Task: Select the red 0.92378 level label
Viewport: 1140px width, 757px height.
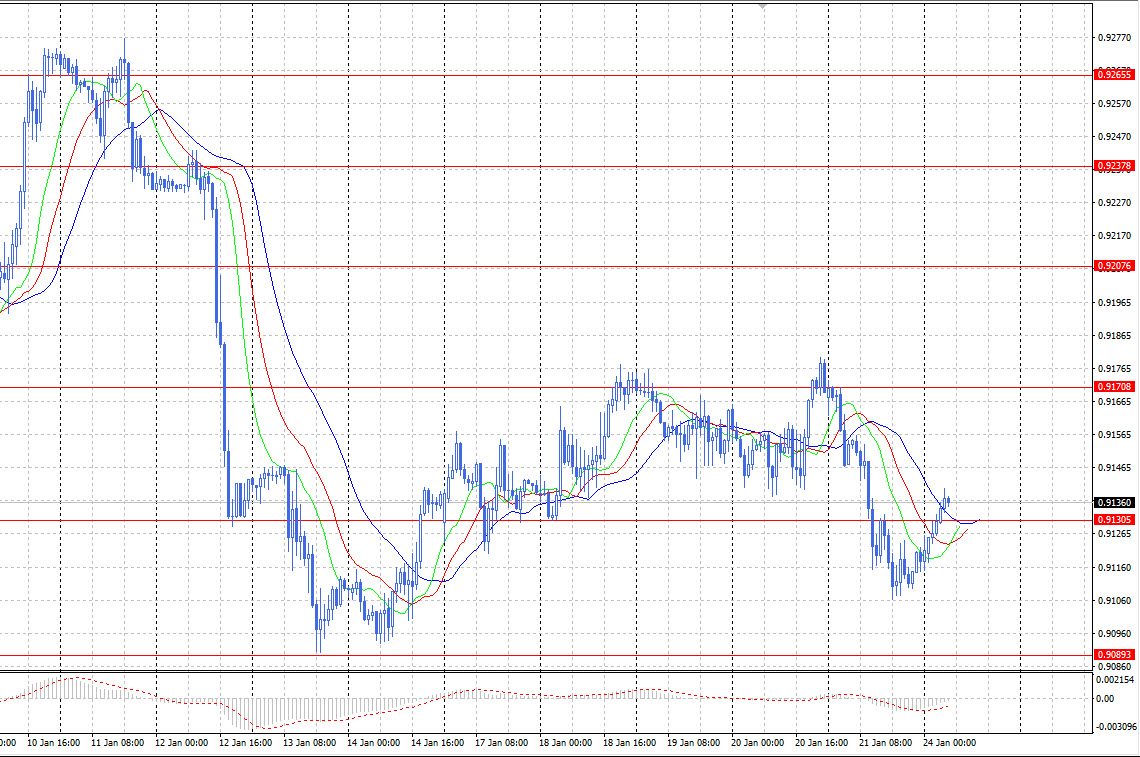Action: click(1114, 166)
